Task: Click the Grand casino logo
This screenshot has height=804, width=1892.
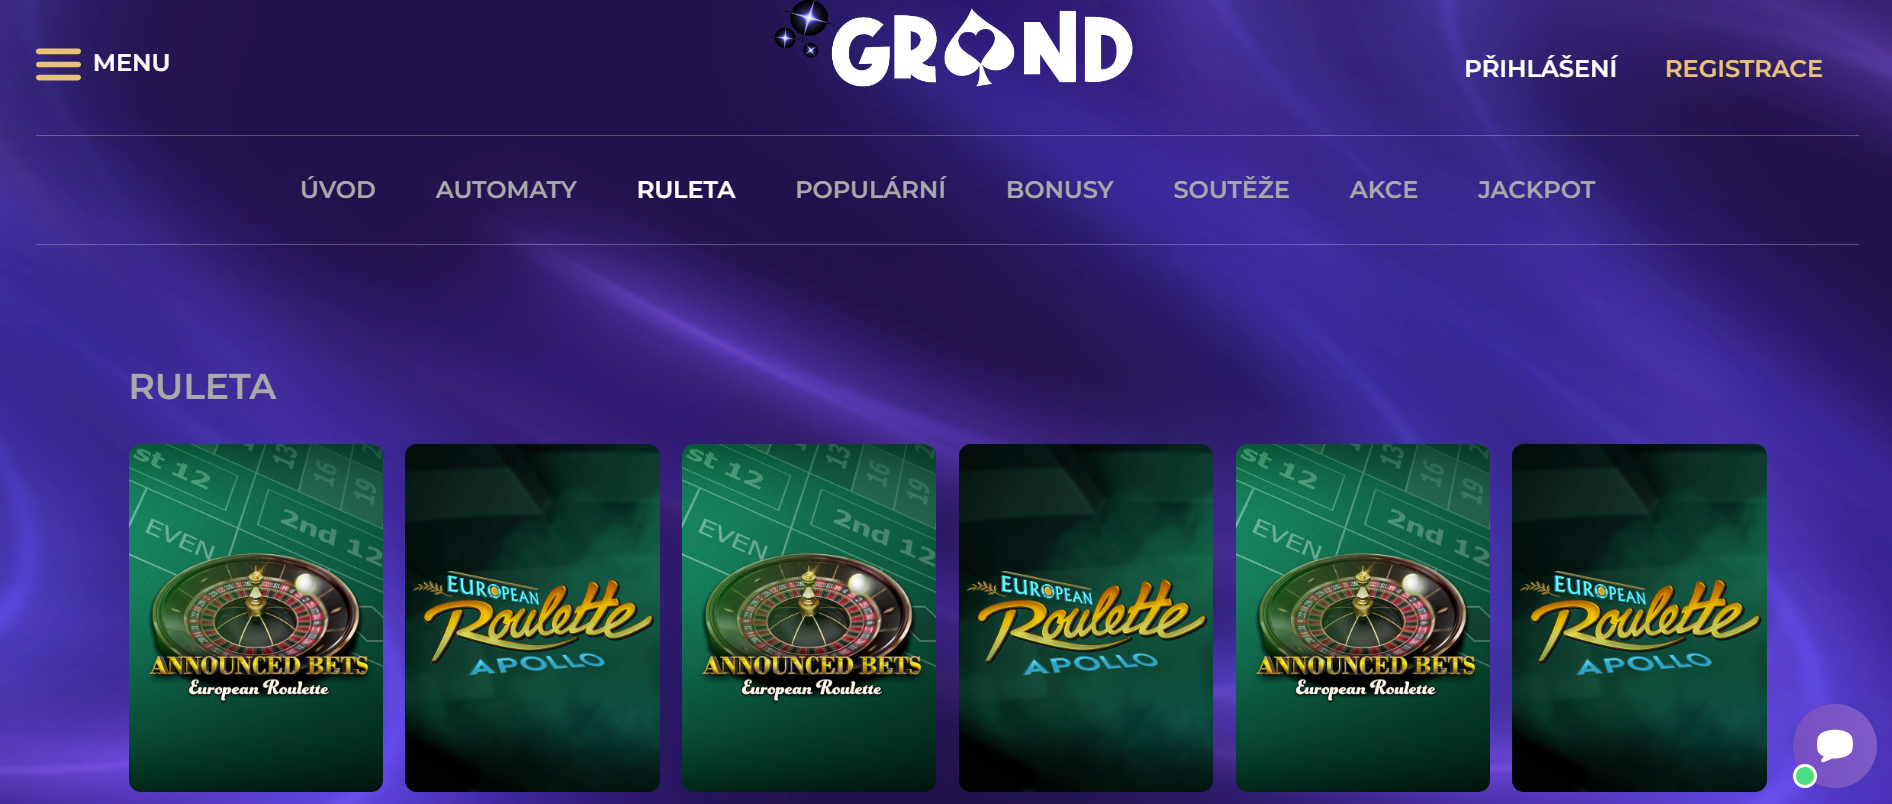Action: click(x=953, y=44)
